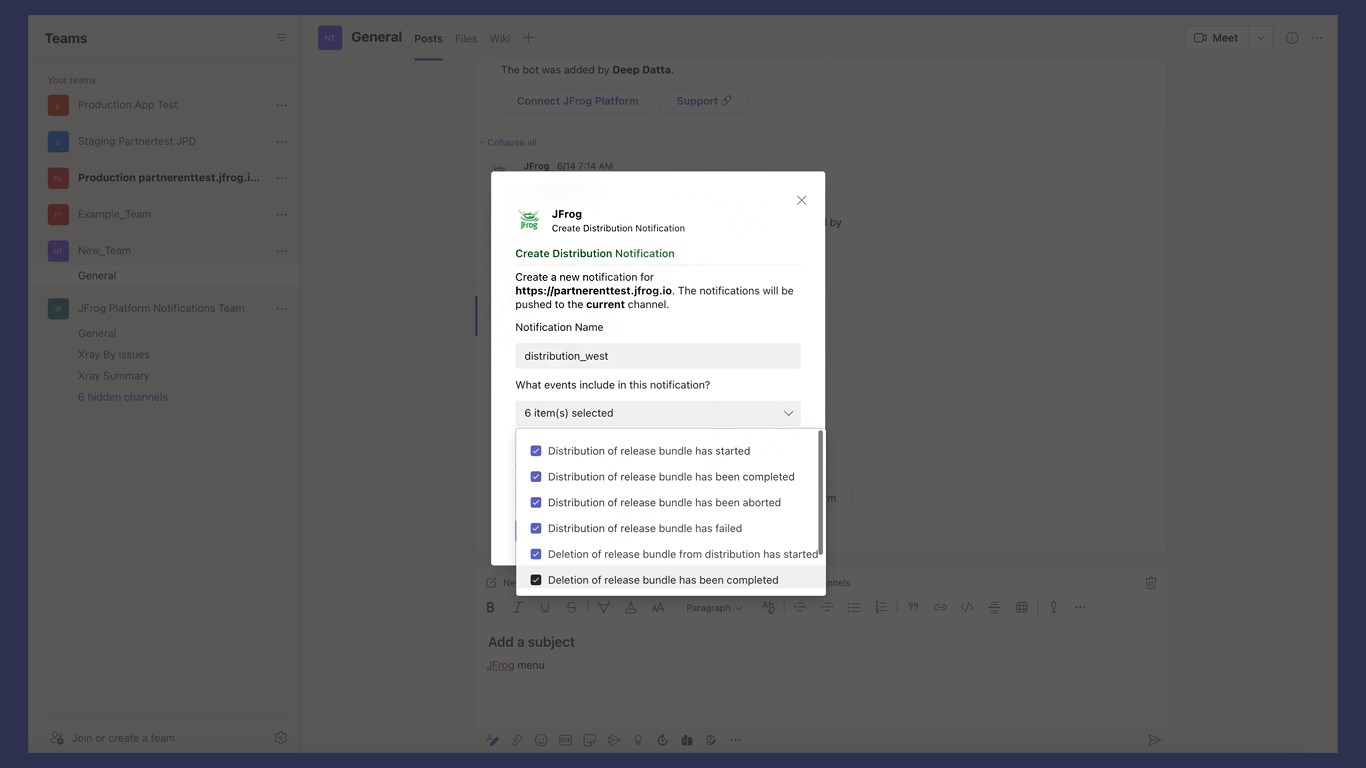Screen dimensions: 1366x768
Task: Uncheck 'Deletion of release bundle has been completed'
Action: 536,580
